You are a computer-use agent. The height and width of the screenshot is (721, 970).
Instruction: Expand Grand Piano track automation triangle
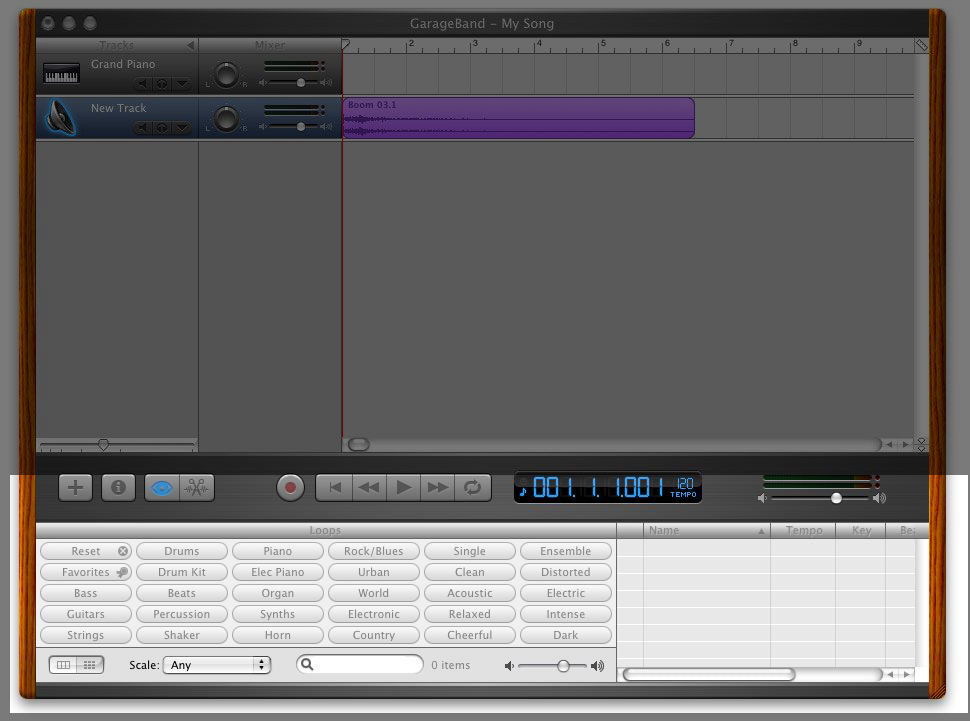click(x=181, y=84)
